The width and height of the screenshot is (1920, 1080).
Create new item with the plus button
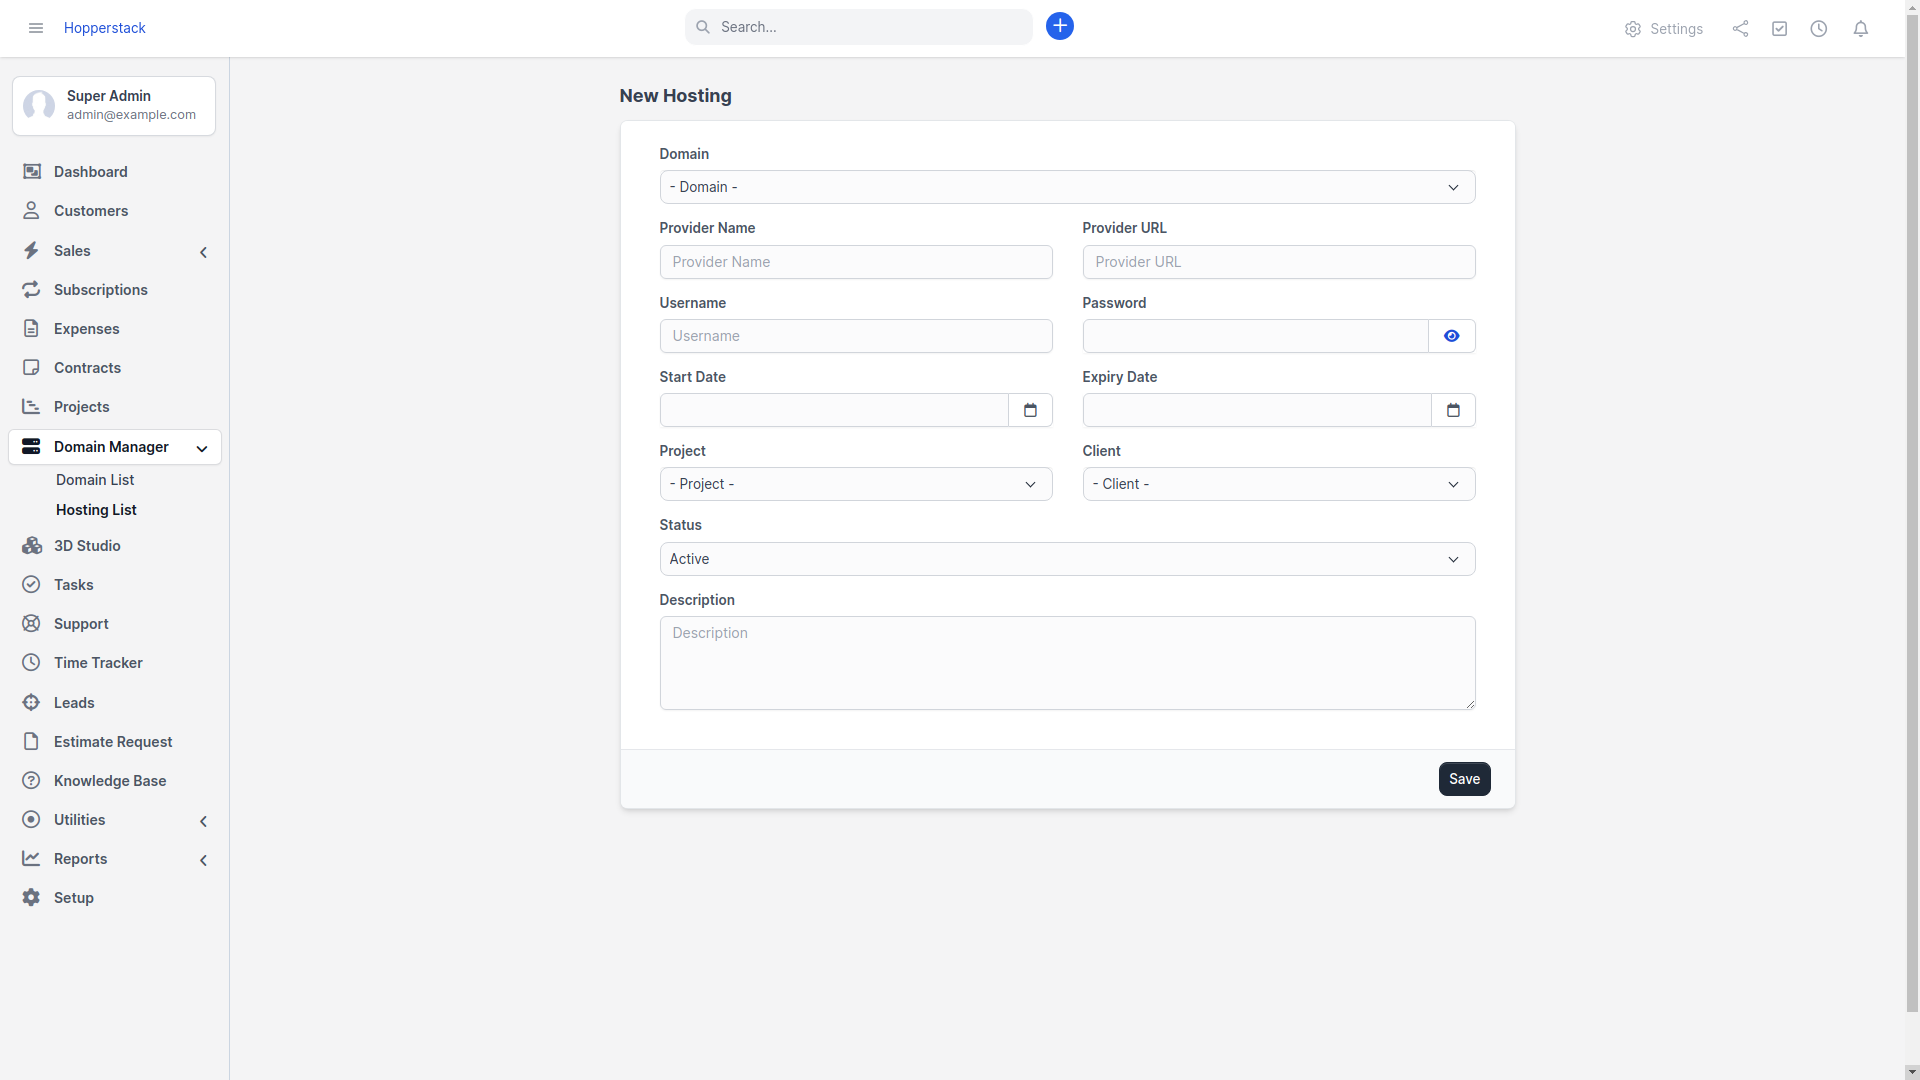pyautogui.click(x=1060, y=26)
